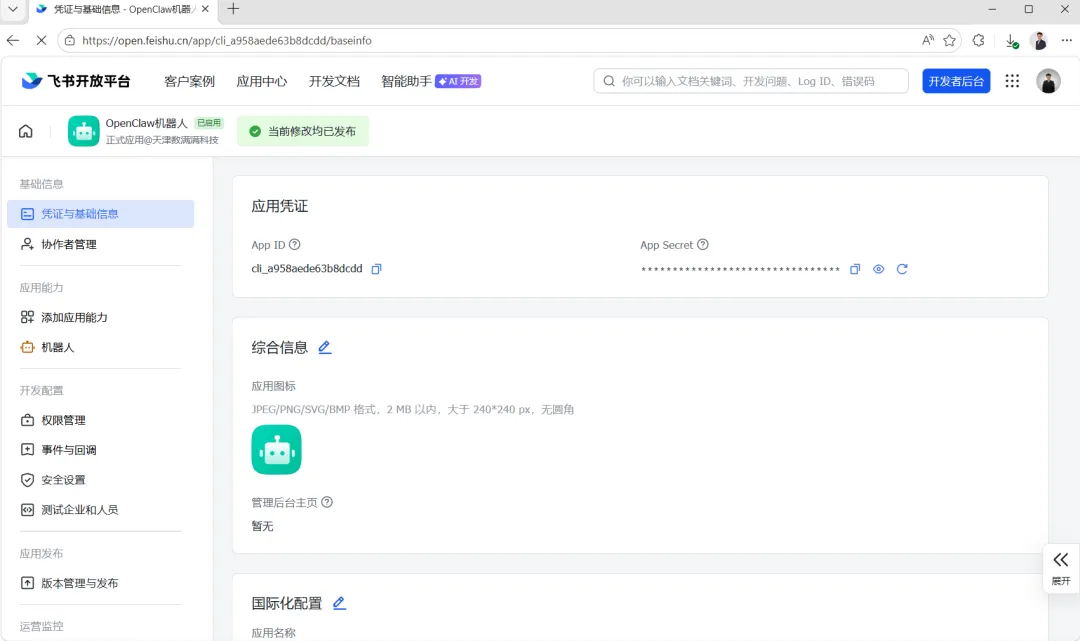Click the AI 开发 badge

(458, 81)
